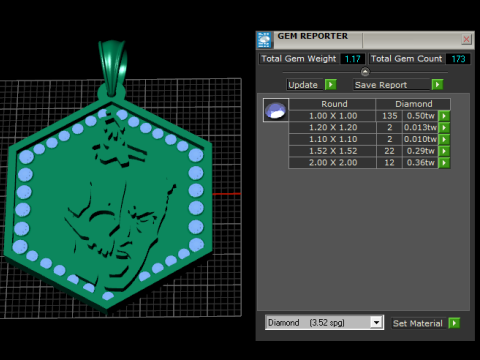Click the pendant bail loop in viewport
The height and width of the screenshot is (360, 480).
coord(113,68)
